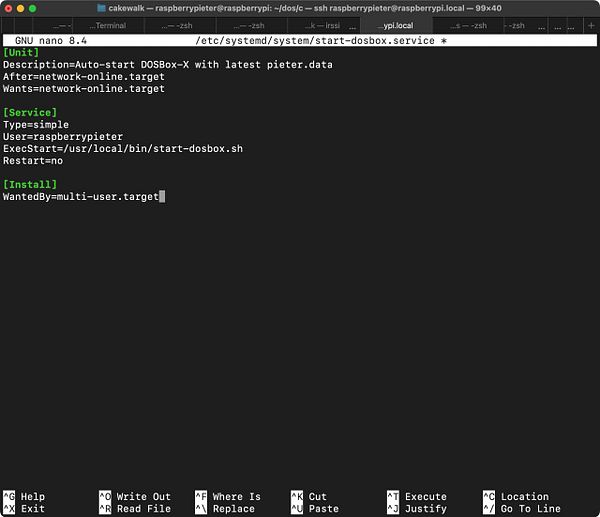
Task: Click the Cut label in footer
Action: [318, 497]
